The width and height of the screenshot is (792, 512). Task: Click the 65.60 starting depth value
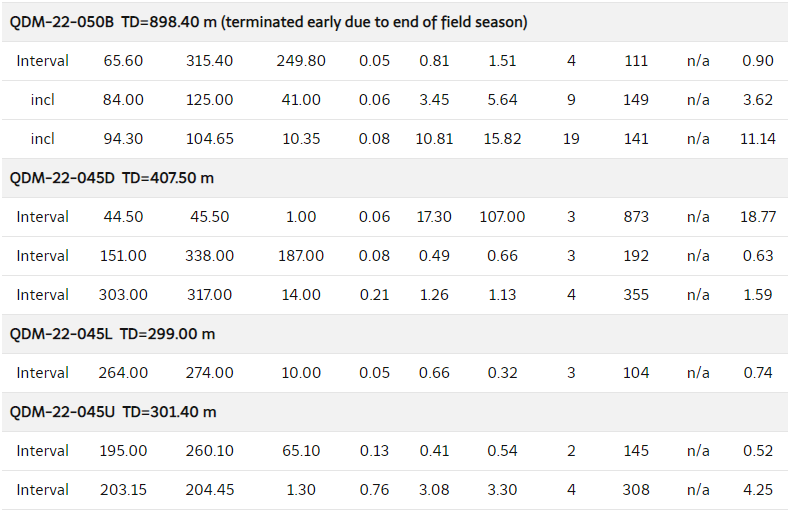pos(123,61)
